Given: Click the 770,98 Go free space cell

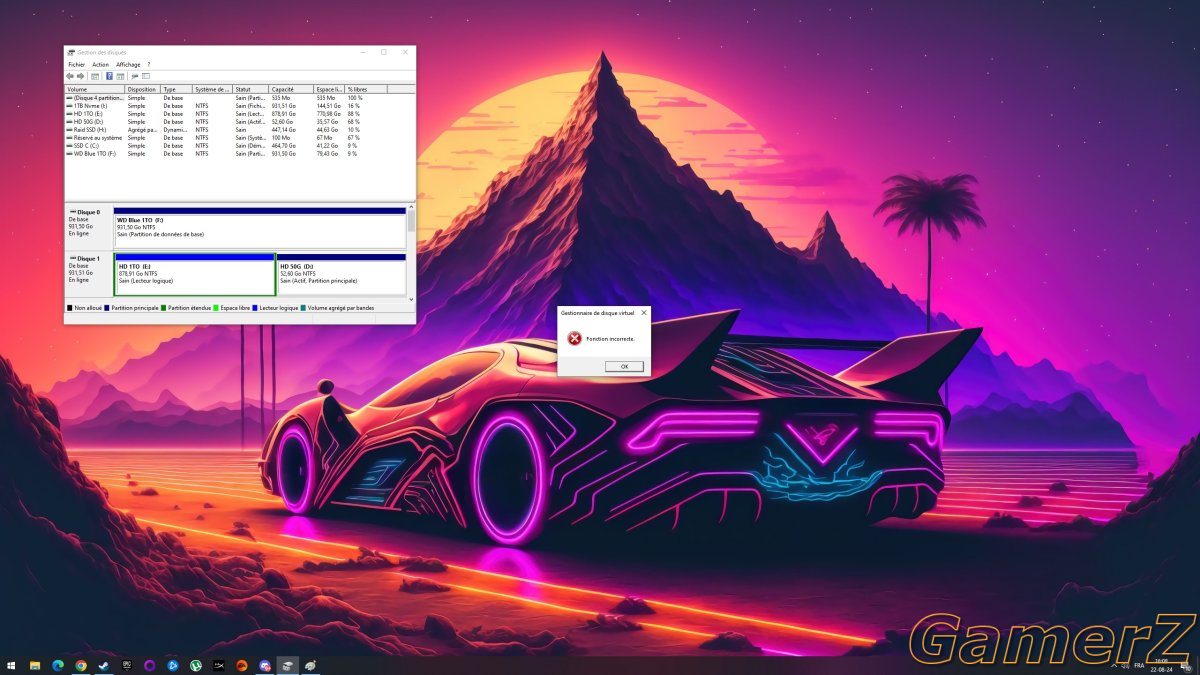Looking at the screenshot, I should [x=329, y=114].
